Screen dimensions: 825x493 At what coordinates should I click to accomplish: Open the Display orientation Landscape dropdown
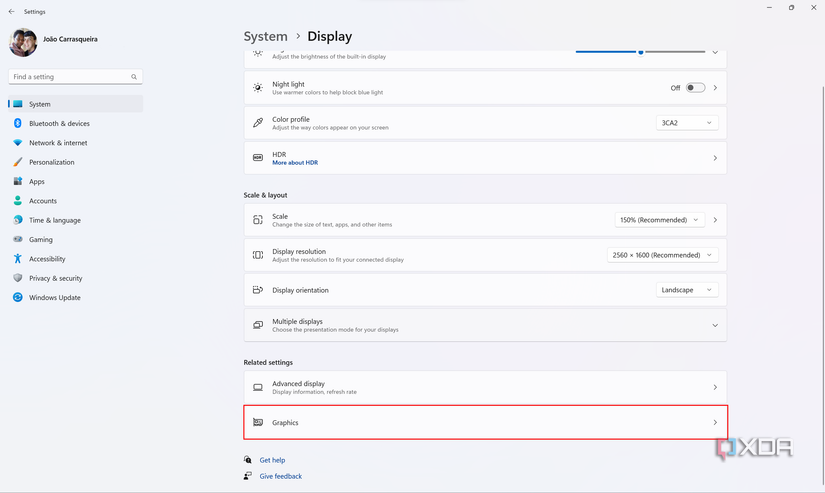[x=687, y=290]
